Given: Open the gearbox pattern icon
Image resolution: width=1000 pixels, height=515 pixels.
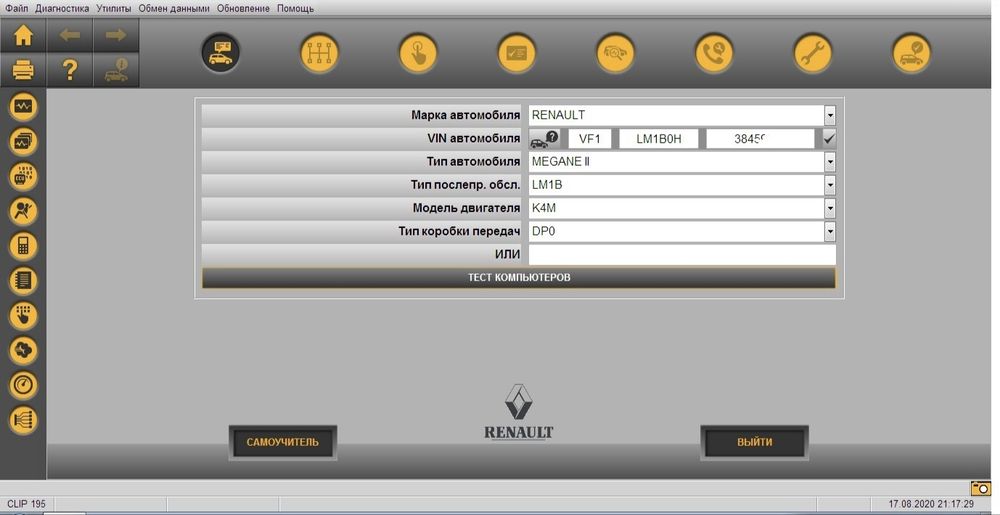Looking at the screenshot, I should (x=319, y=53).
